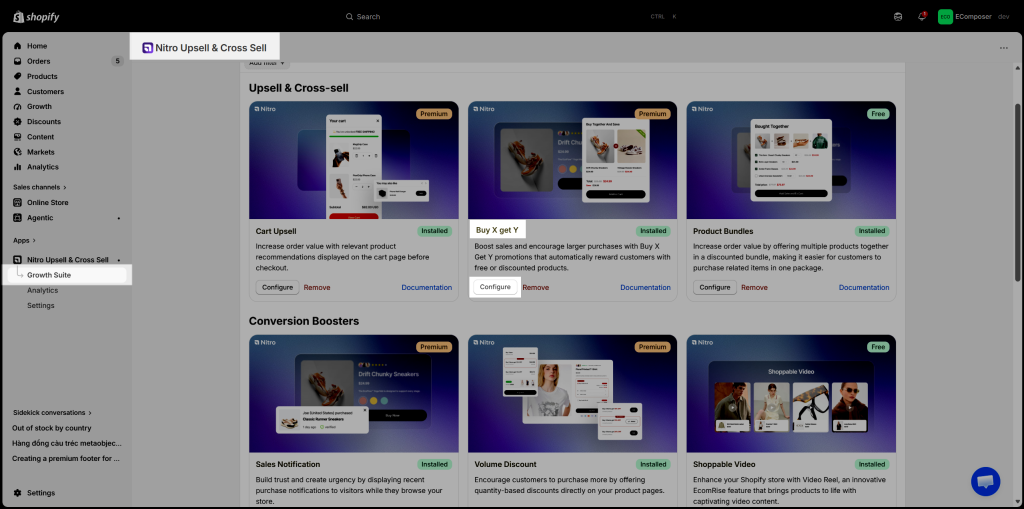Click the Shoppable Video title
Image resolution: width=1024 pixels, height=509 pixels.
click(x=724, y=464)
